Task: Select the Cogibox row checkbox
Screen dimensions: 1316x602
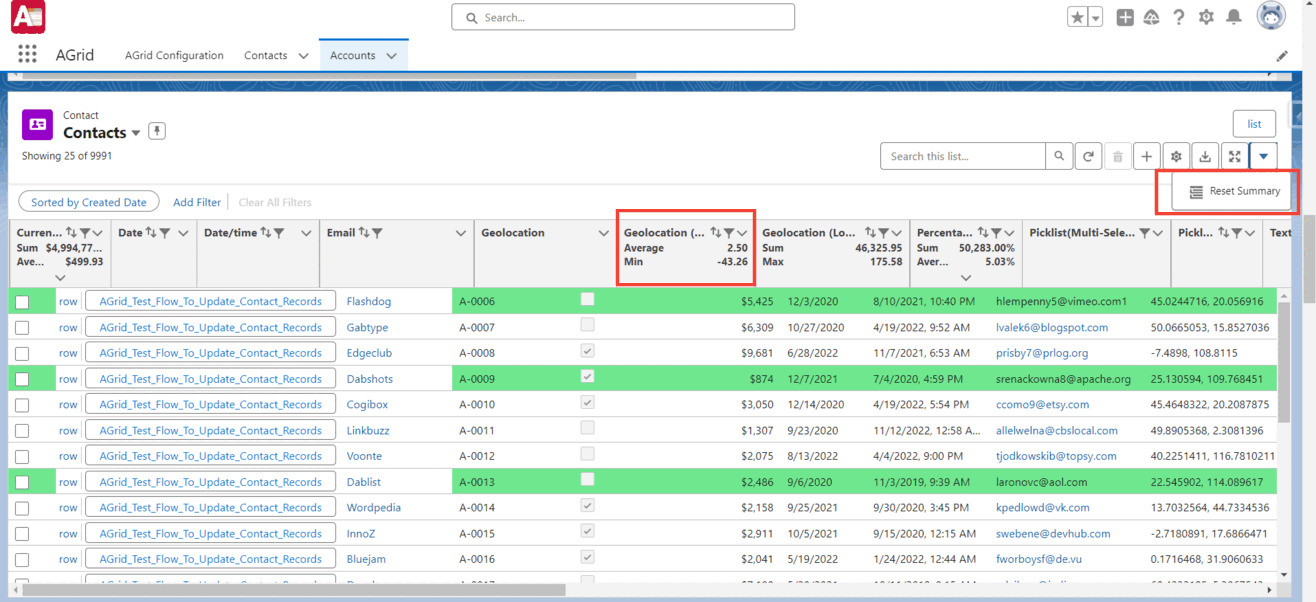Action: pyautogui.click(x=22, y=405)
